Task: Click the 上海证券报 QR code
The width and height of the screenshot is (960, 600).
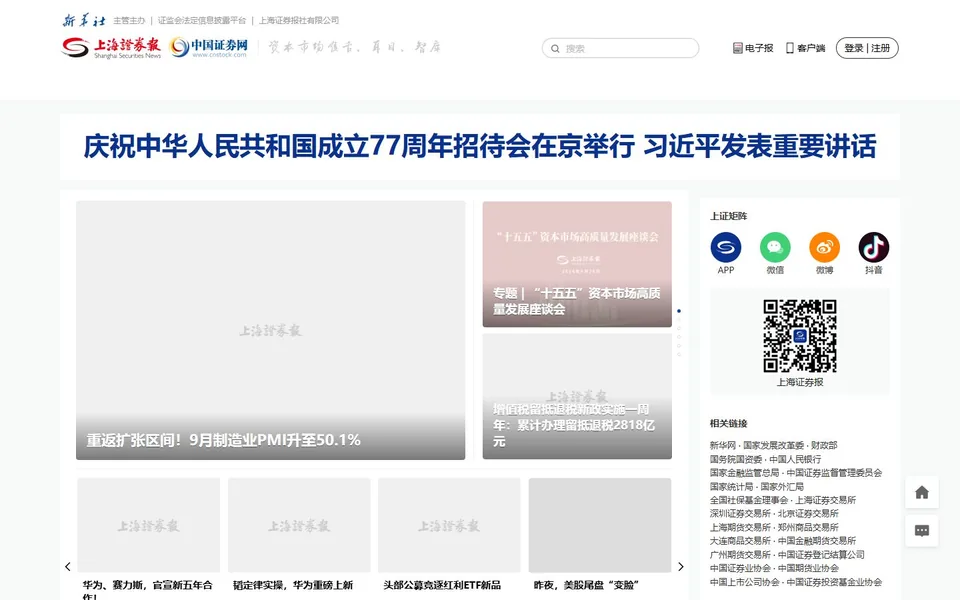Action: pos(800,336)
